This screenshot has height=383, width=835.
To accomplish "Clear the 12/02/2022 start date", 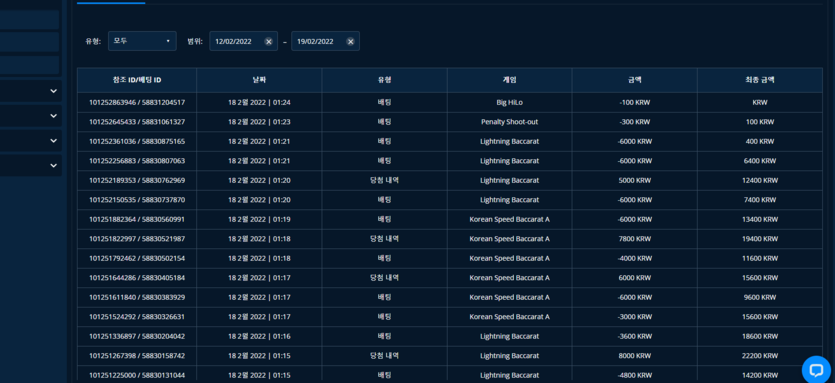I will coord(268,42).
